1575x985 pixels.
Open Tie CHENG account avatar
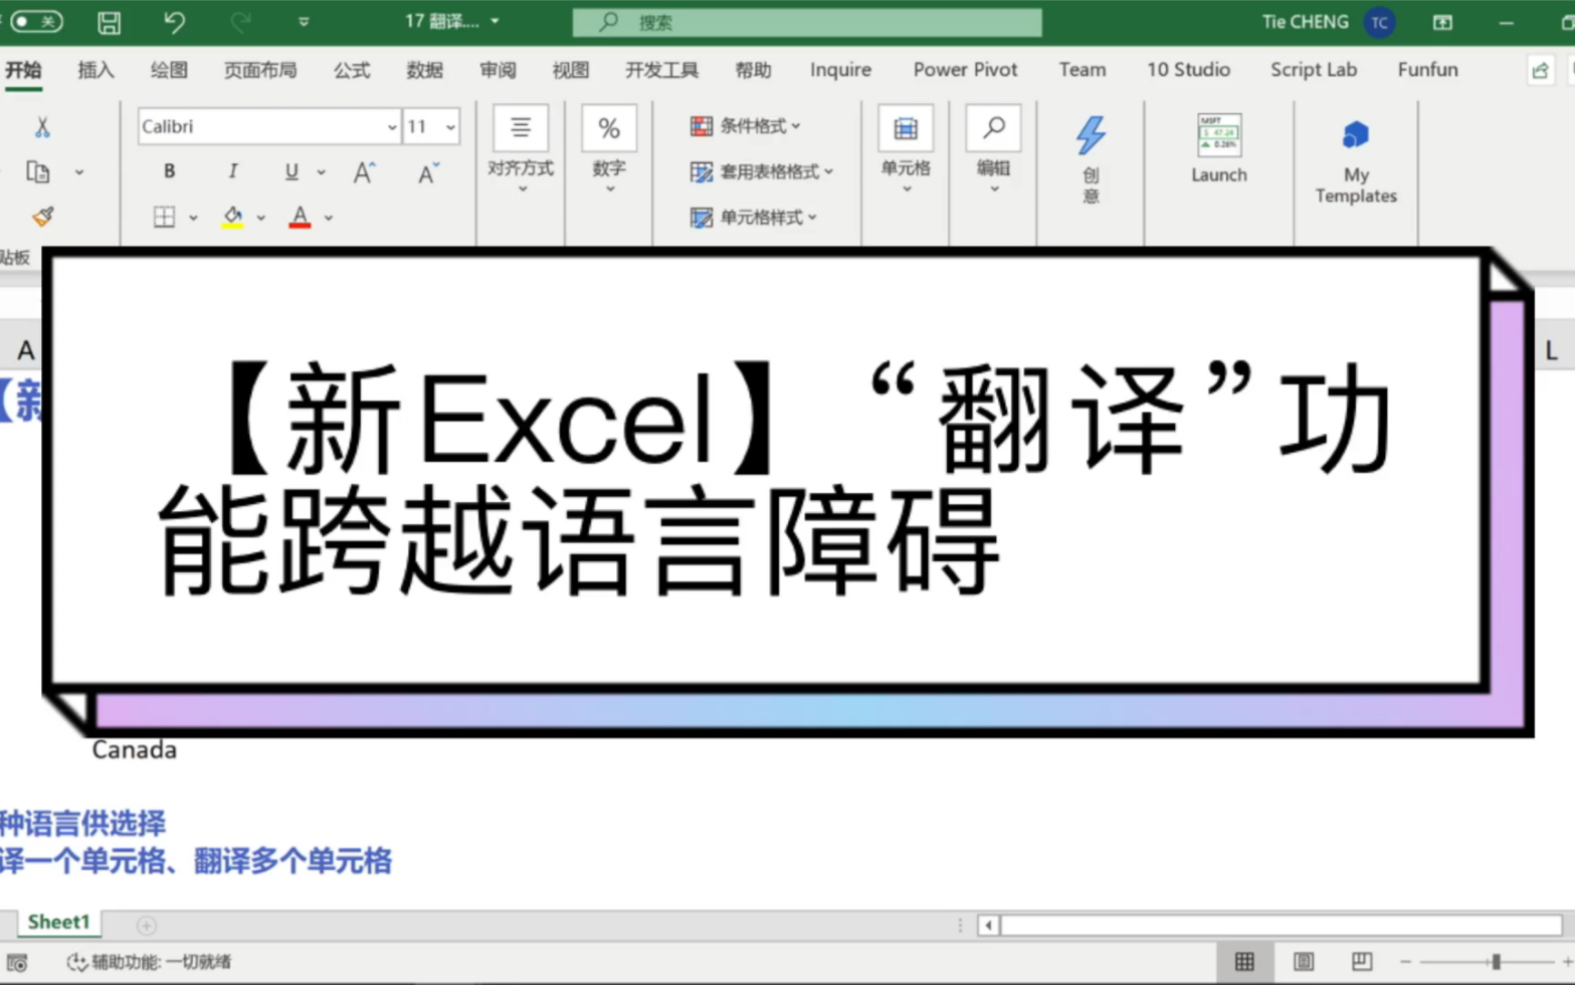click(1380, 22)
